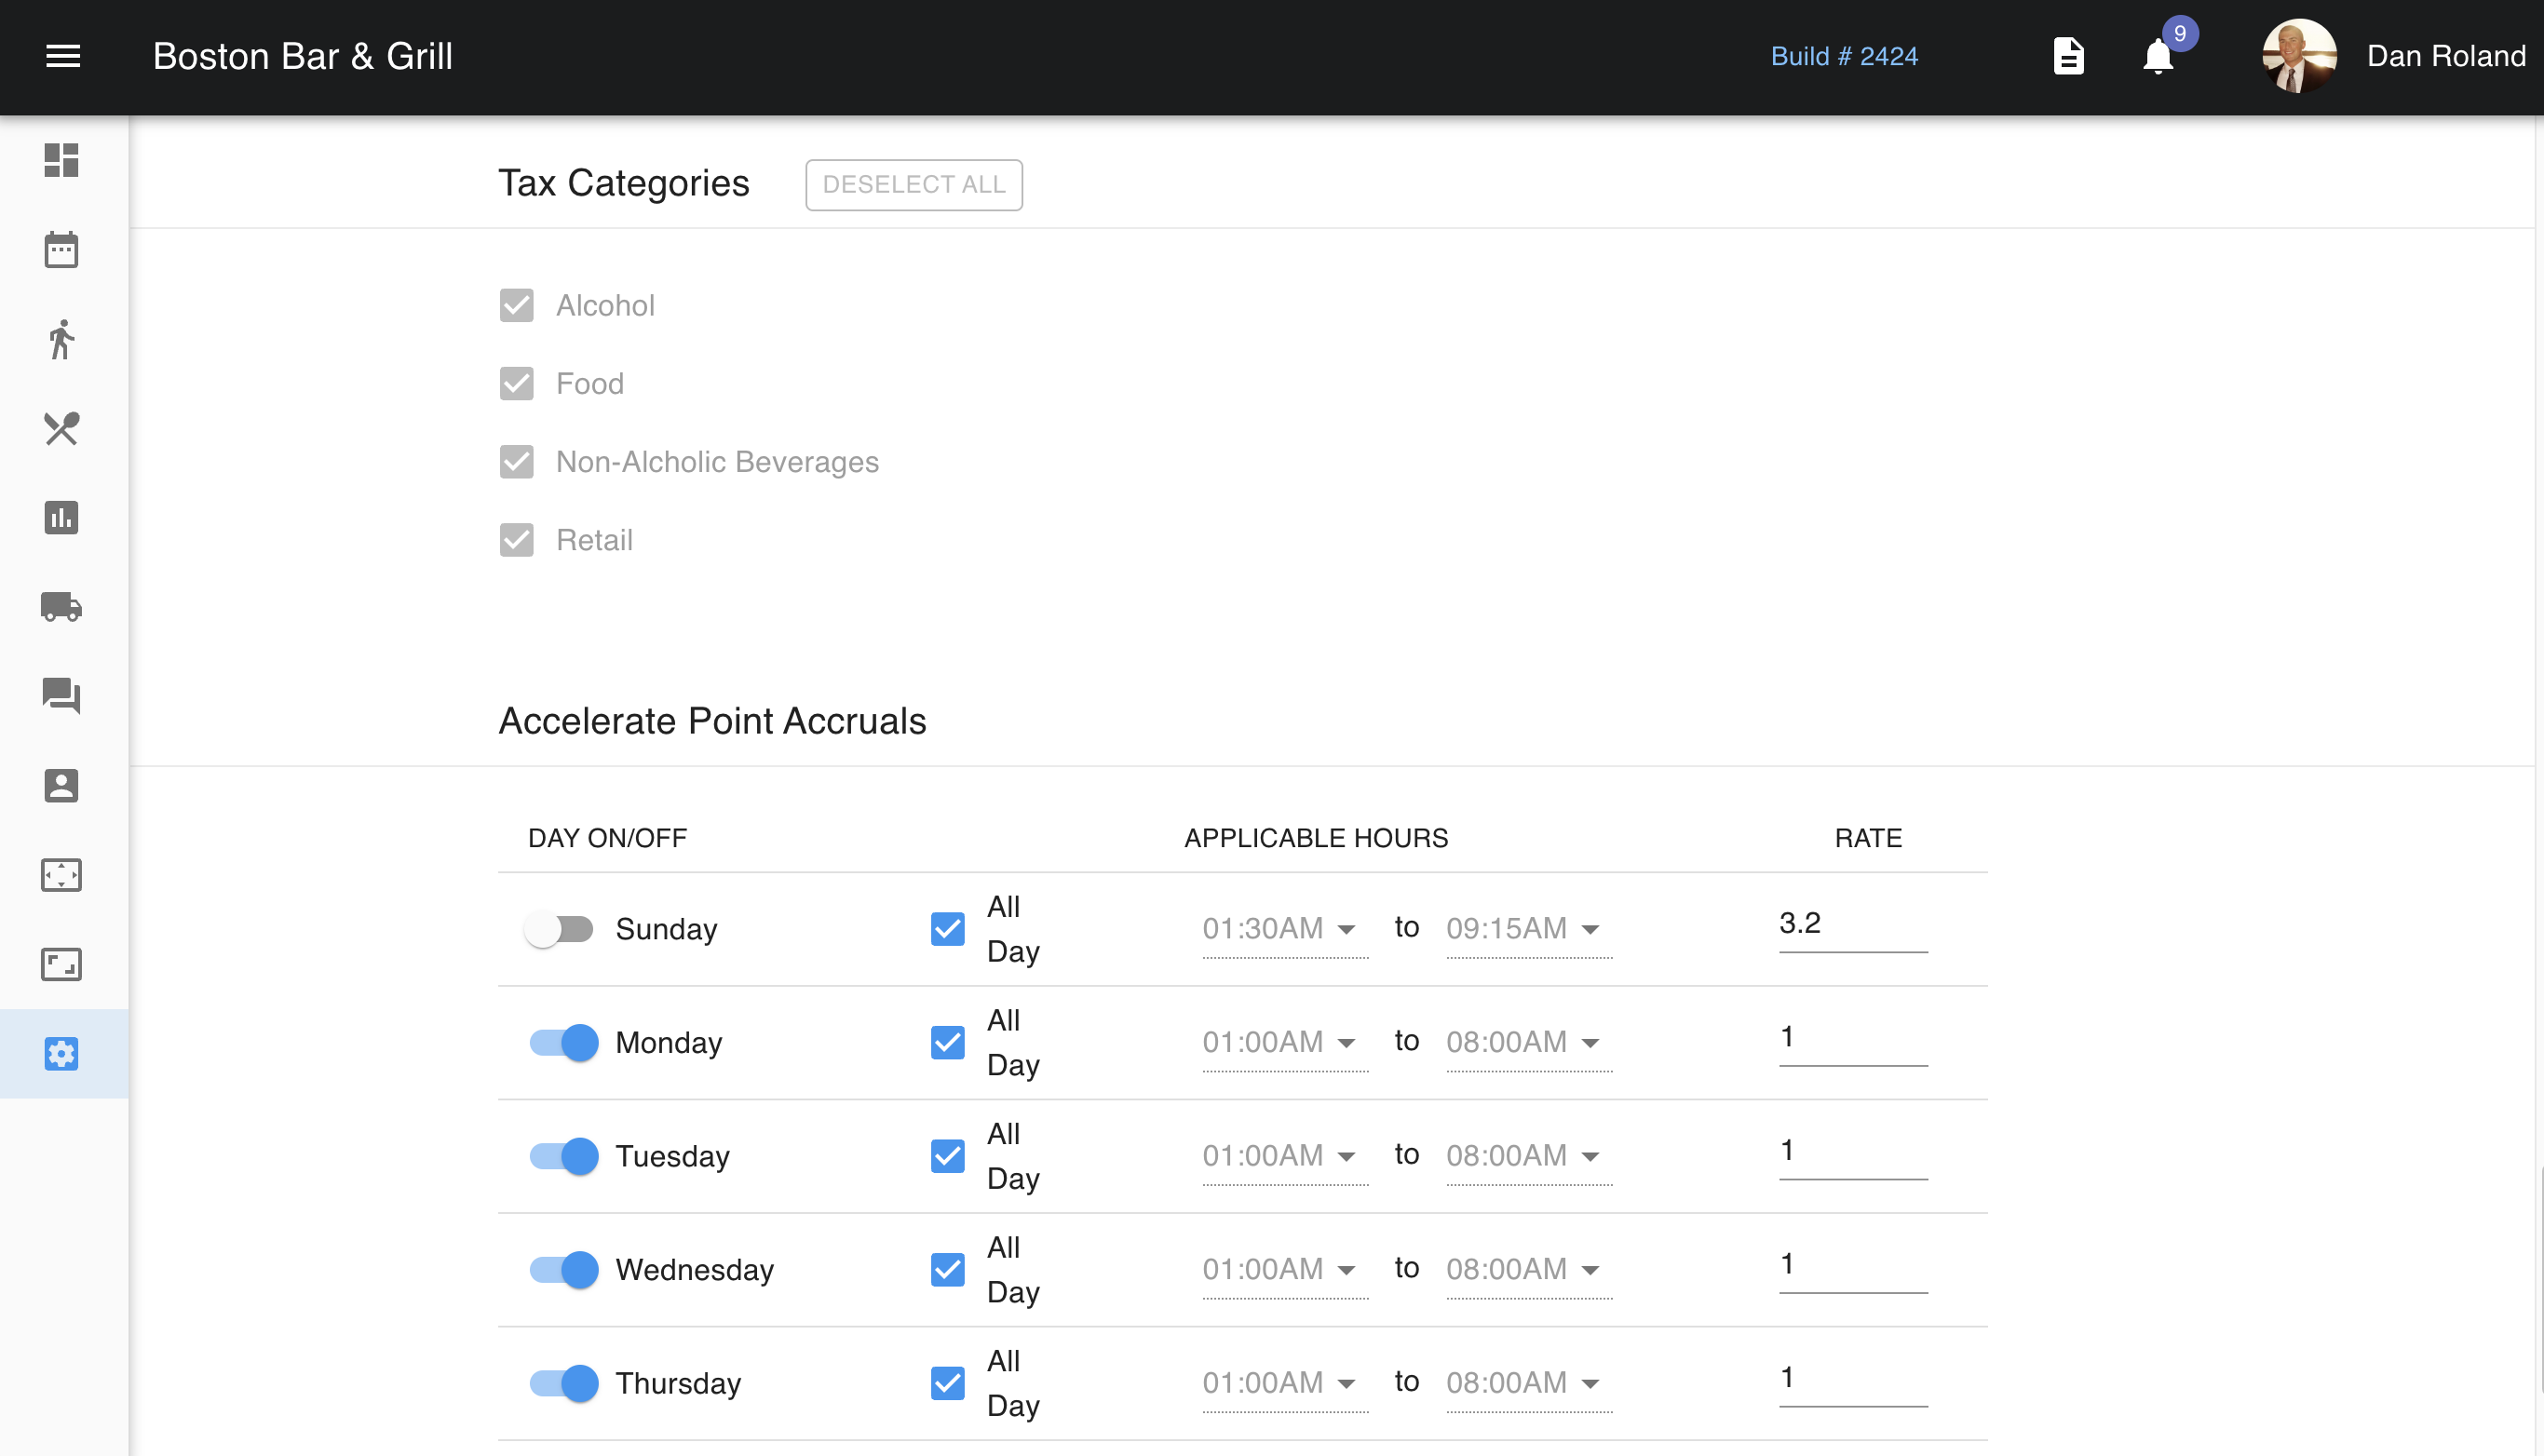
Task: Click the delivery truck sidebar icon
Action: tap(61, 607)
